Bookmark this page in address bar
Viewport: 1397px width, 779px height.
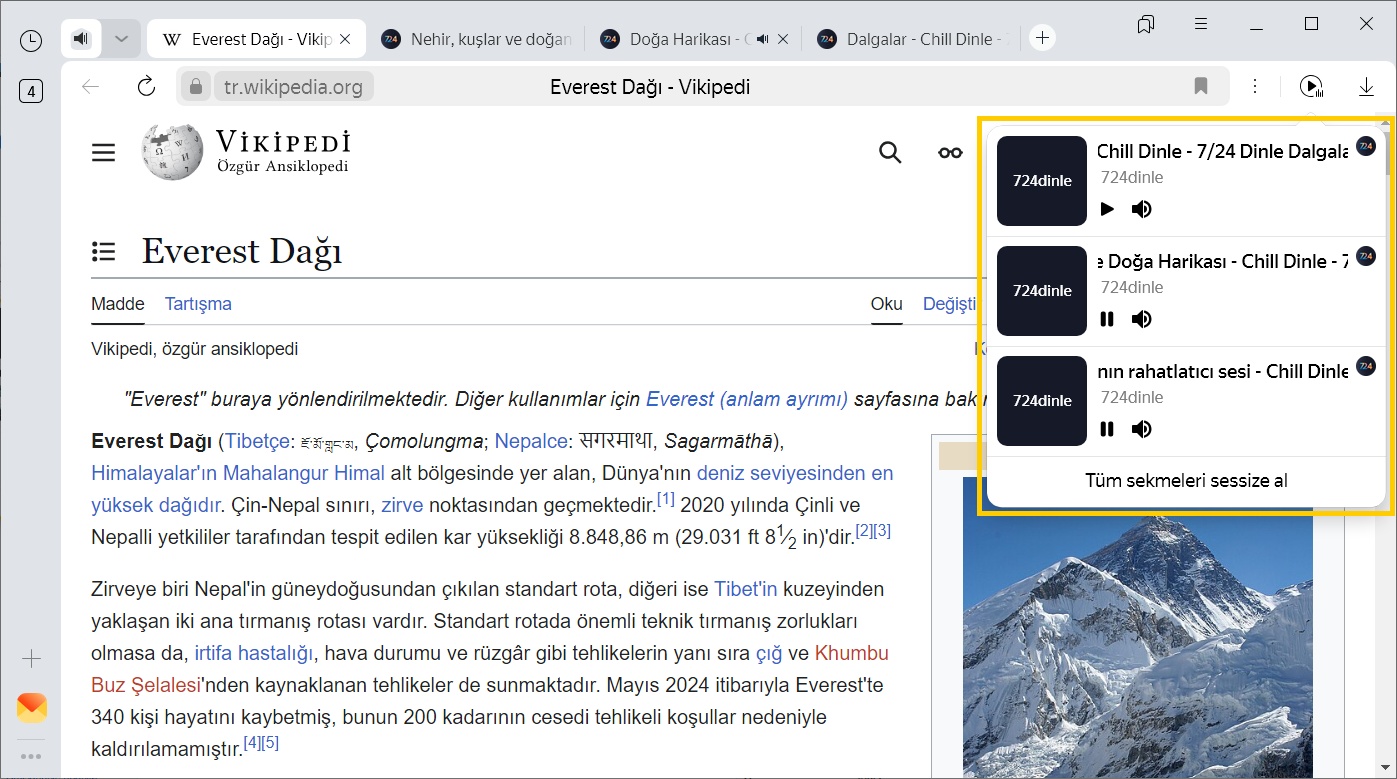1201,87
